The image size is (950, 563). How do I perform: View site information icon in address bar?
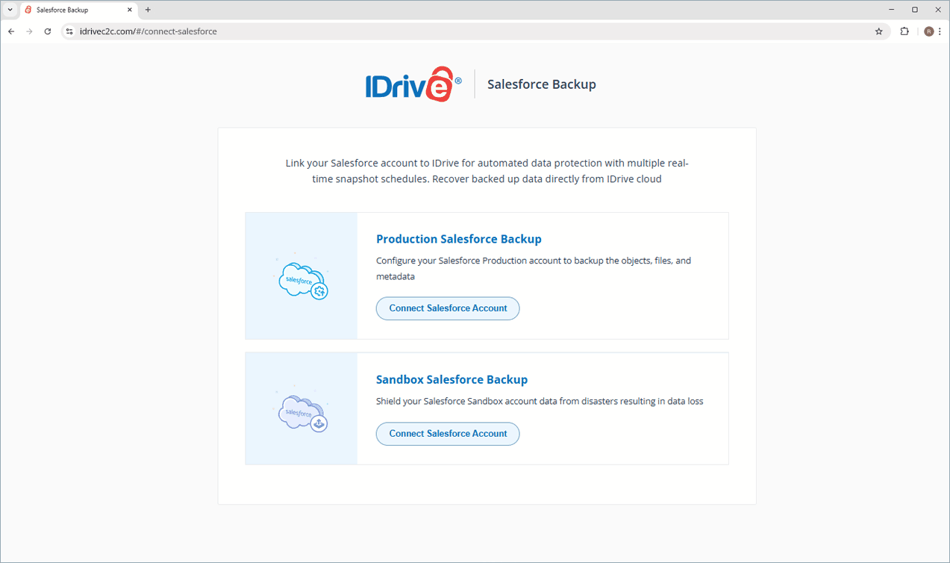69,31
